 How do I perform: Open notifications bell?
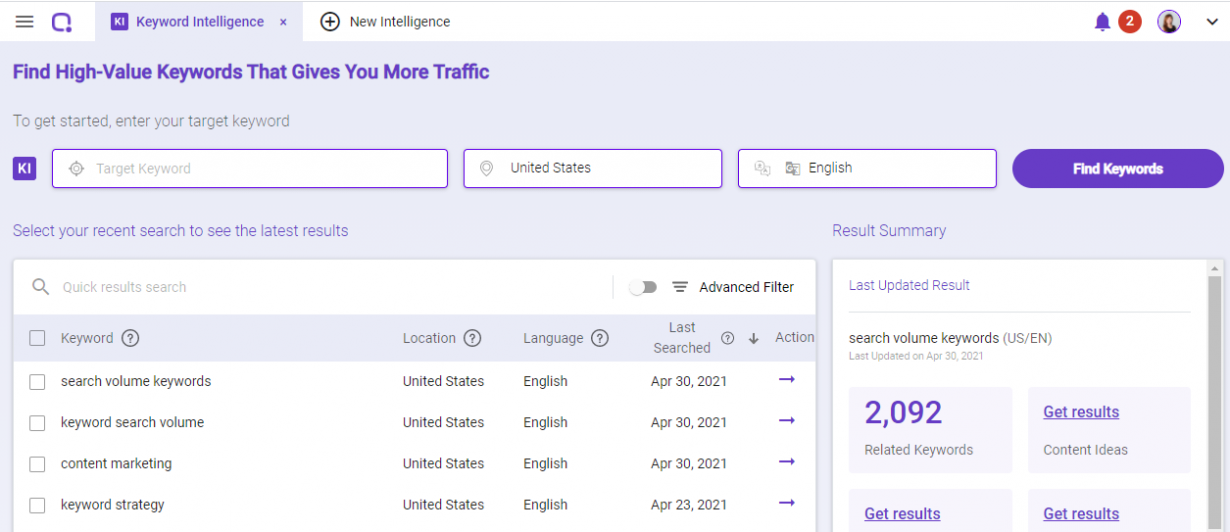click(1102, 22)
